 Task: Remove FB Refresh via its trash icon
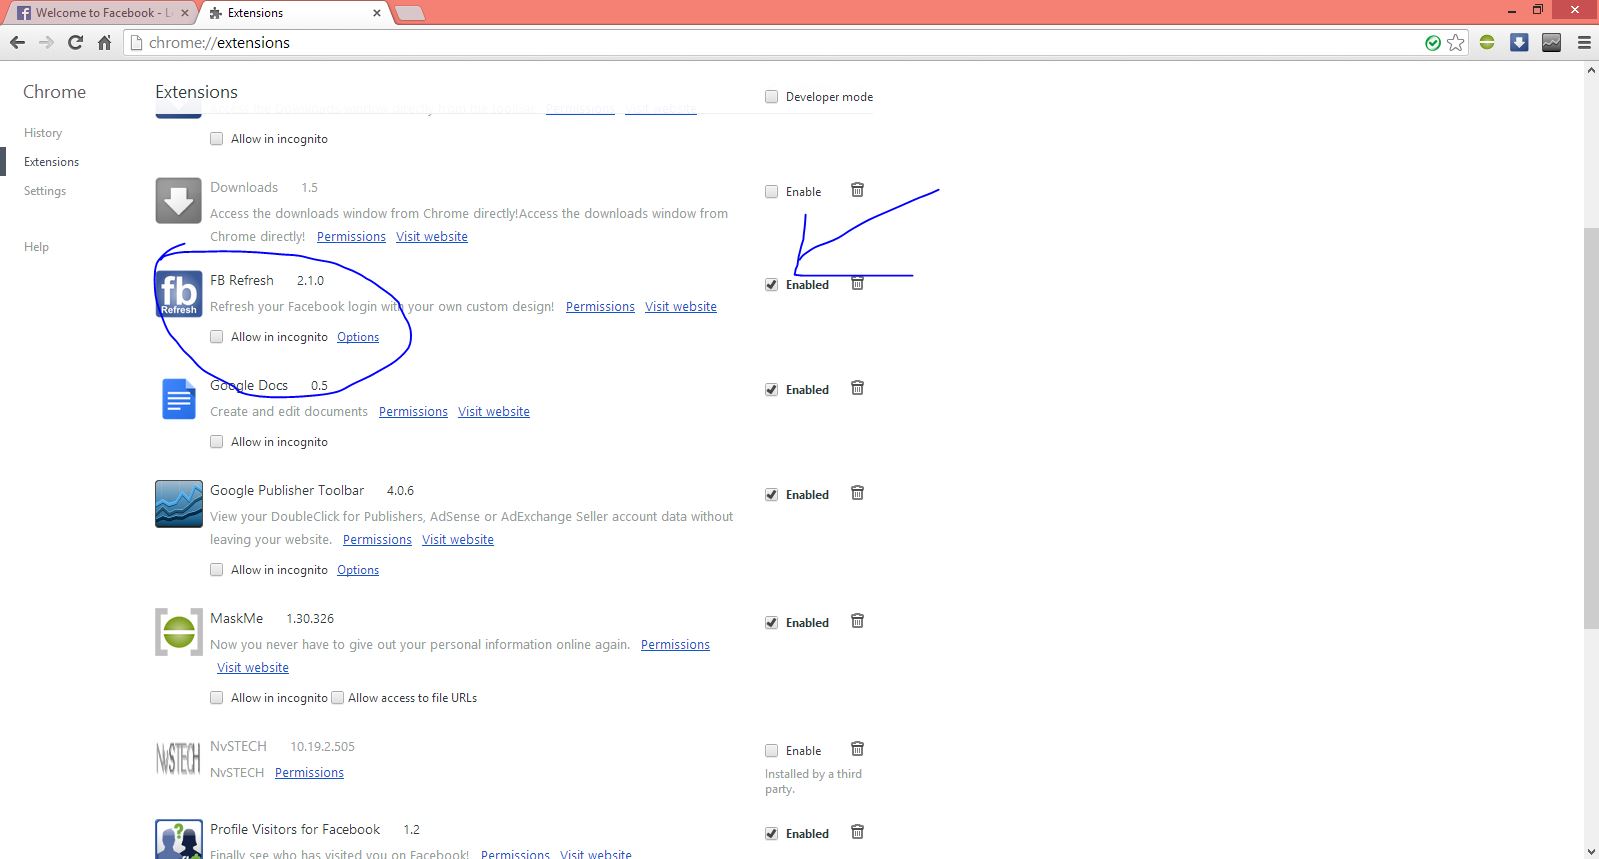pyautogui.click(x=857, y=284)
